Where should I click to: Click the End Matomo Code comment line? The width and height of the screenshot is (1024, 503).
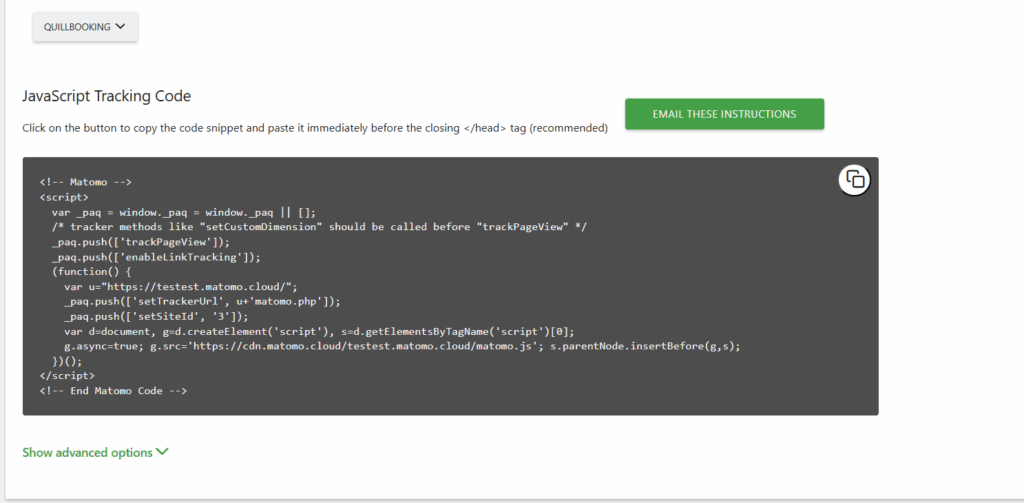(113, 390)
